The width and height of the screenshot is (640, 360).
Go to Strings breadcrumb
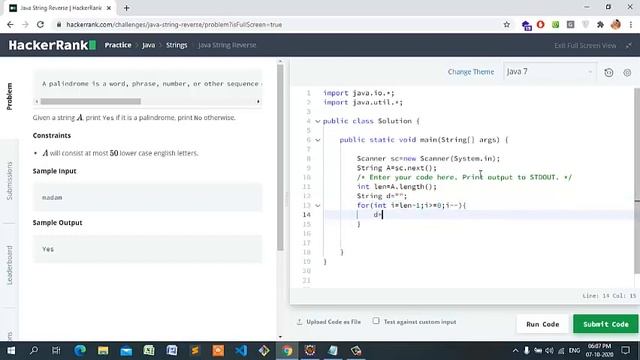click(x=177, y=45)
